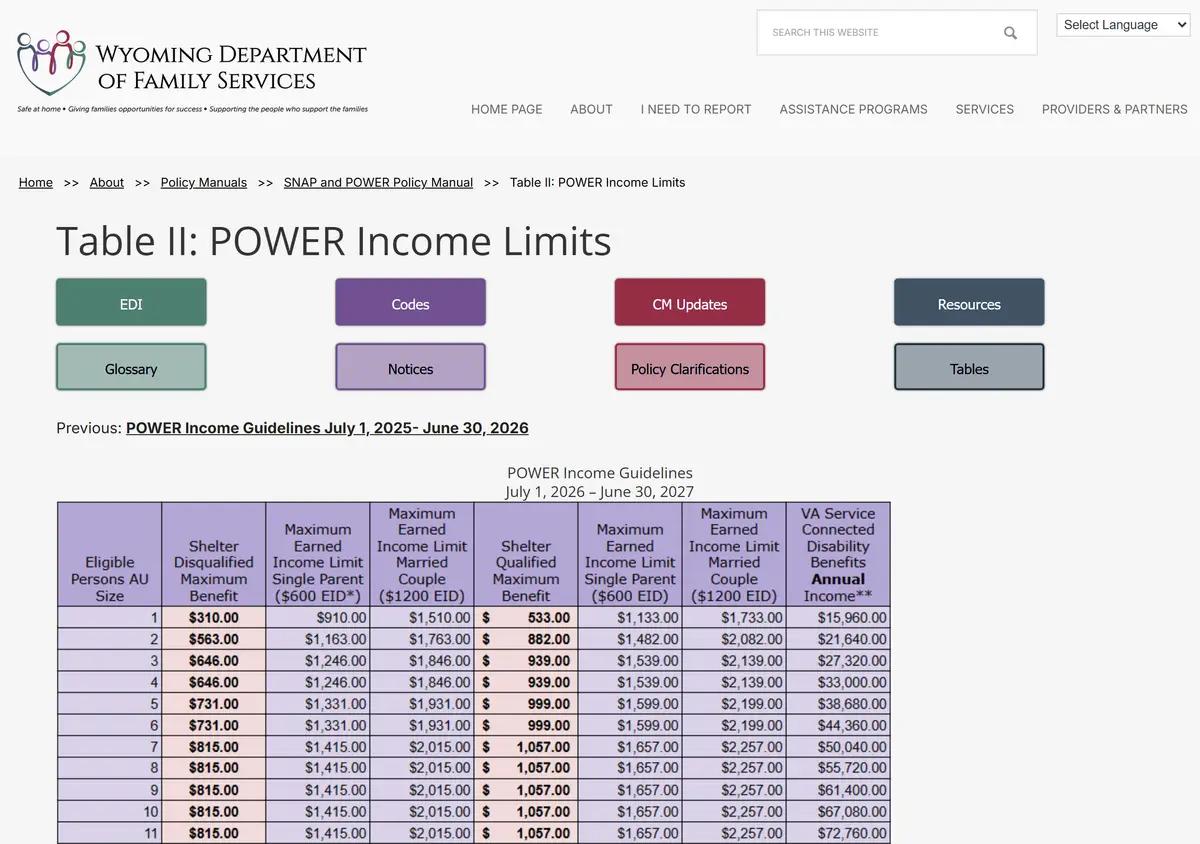Click the Resources button

pyautogui.click(x=969, y=303)
